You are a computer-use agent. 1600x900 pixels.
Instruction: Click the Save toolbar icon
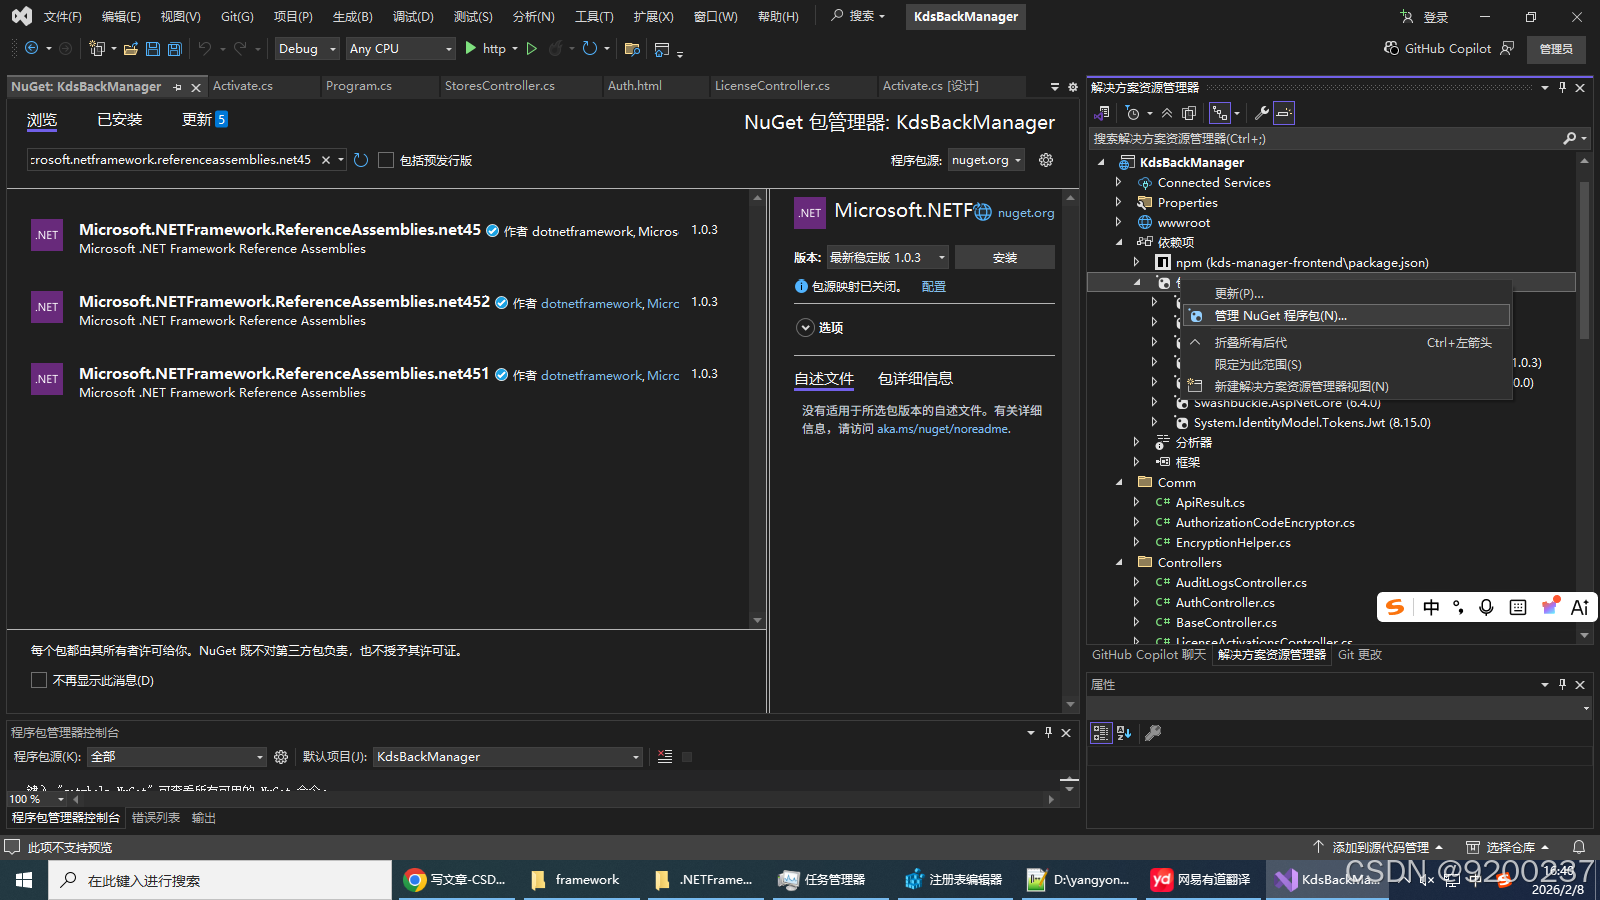click(153, 48)
